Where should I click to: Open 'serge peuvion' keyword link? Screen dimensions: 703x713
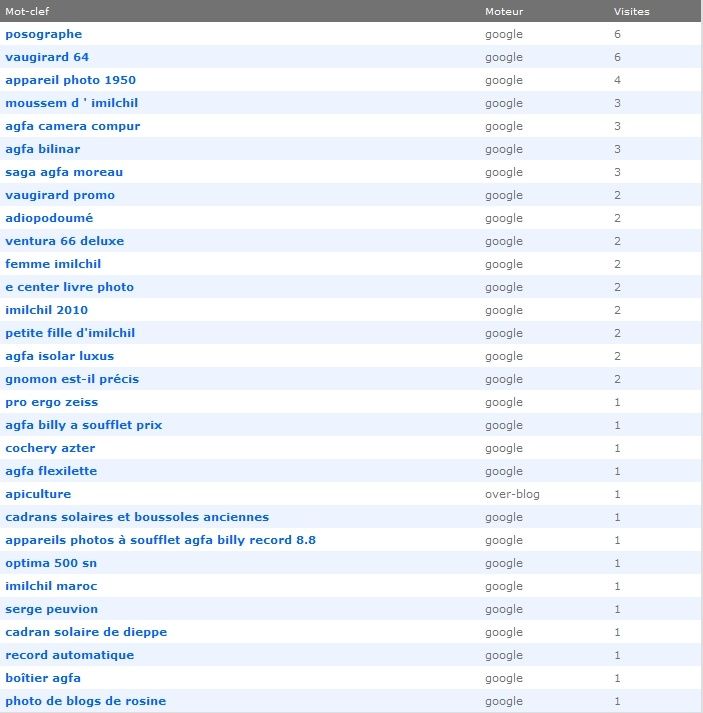click(x=51, y=609)
